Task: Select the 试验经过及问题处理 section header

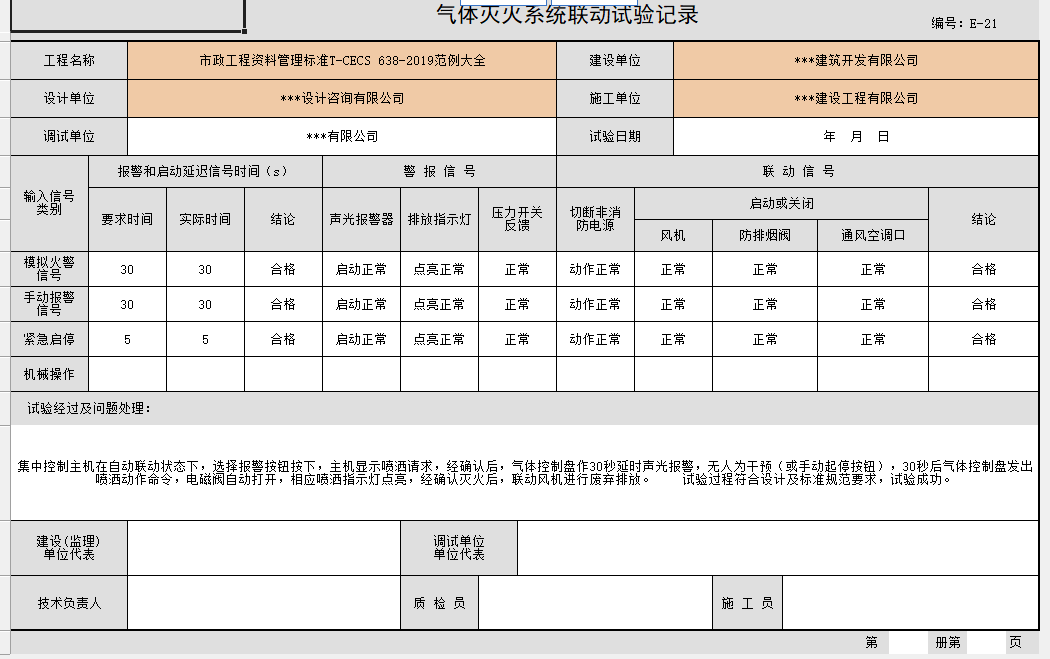Action: [90, 408]
